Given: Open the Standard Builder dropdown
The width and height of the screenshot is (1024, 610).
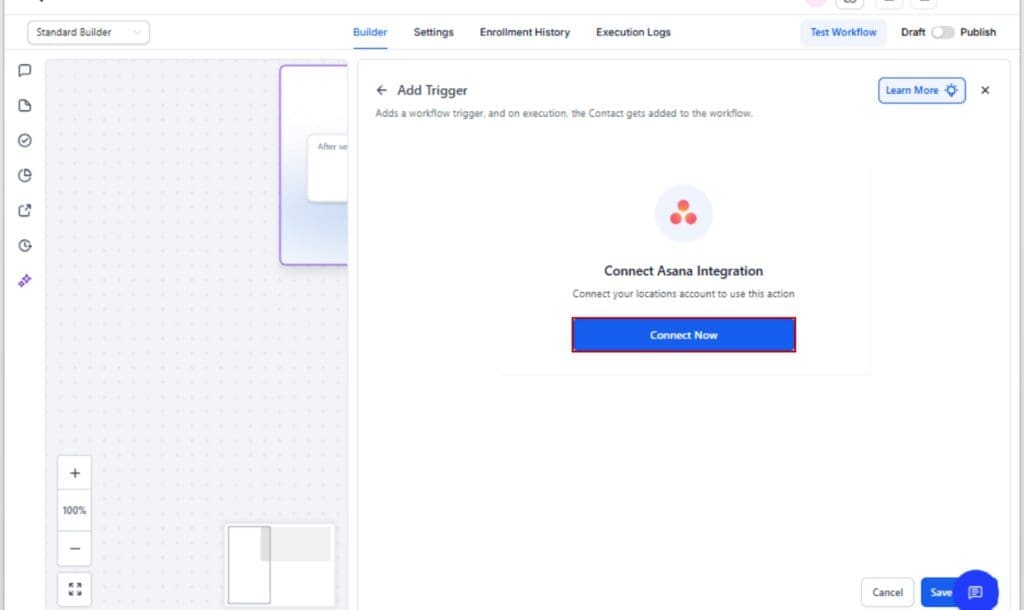Looking at the screenshot, I should (88, 32).
